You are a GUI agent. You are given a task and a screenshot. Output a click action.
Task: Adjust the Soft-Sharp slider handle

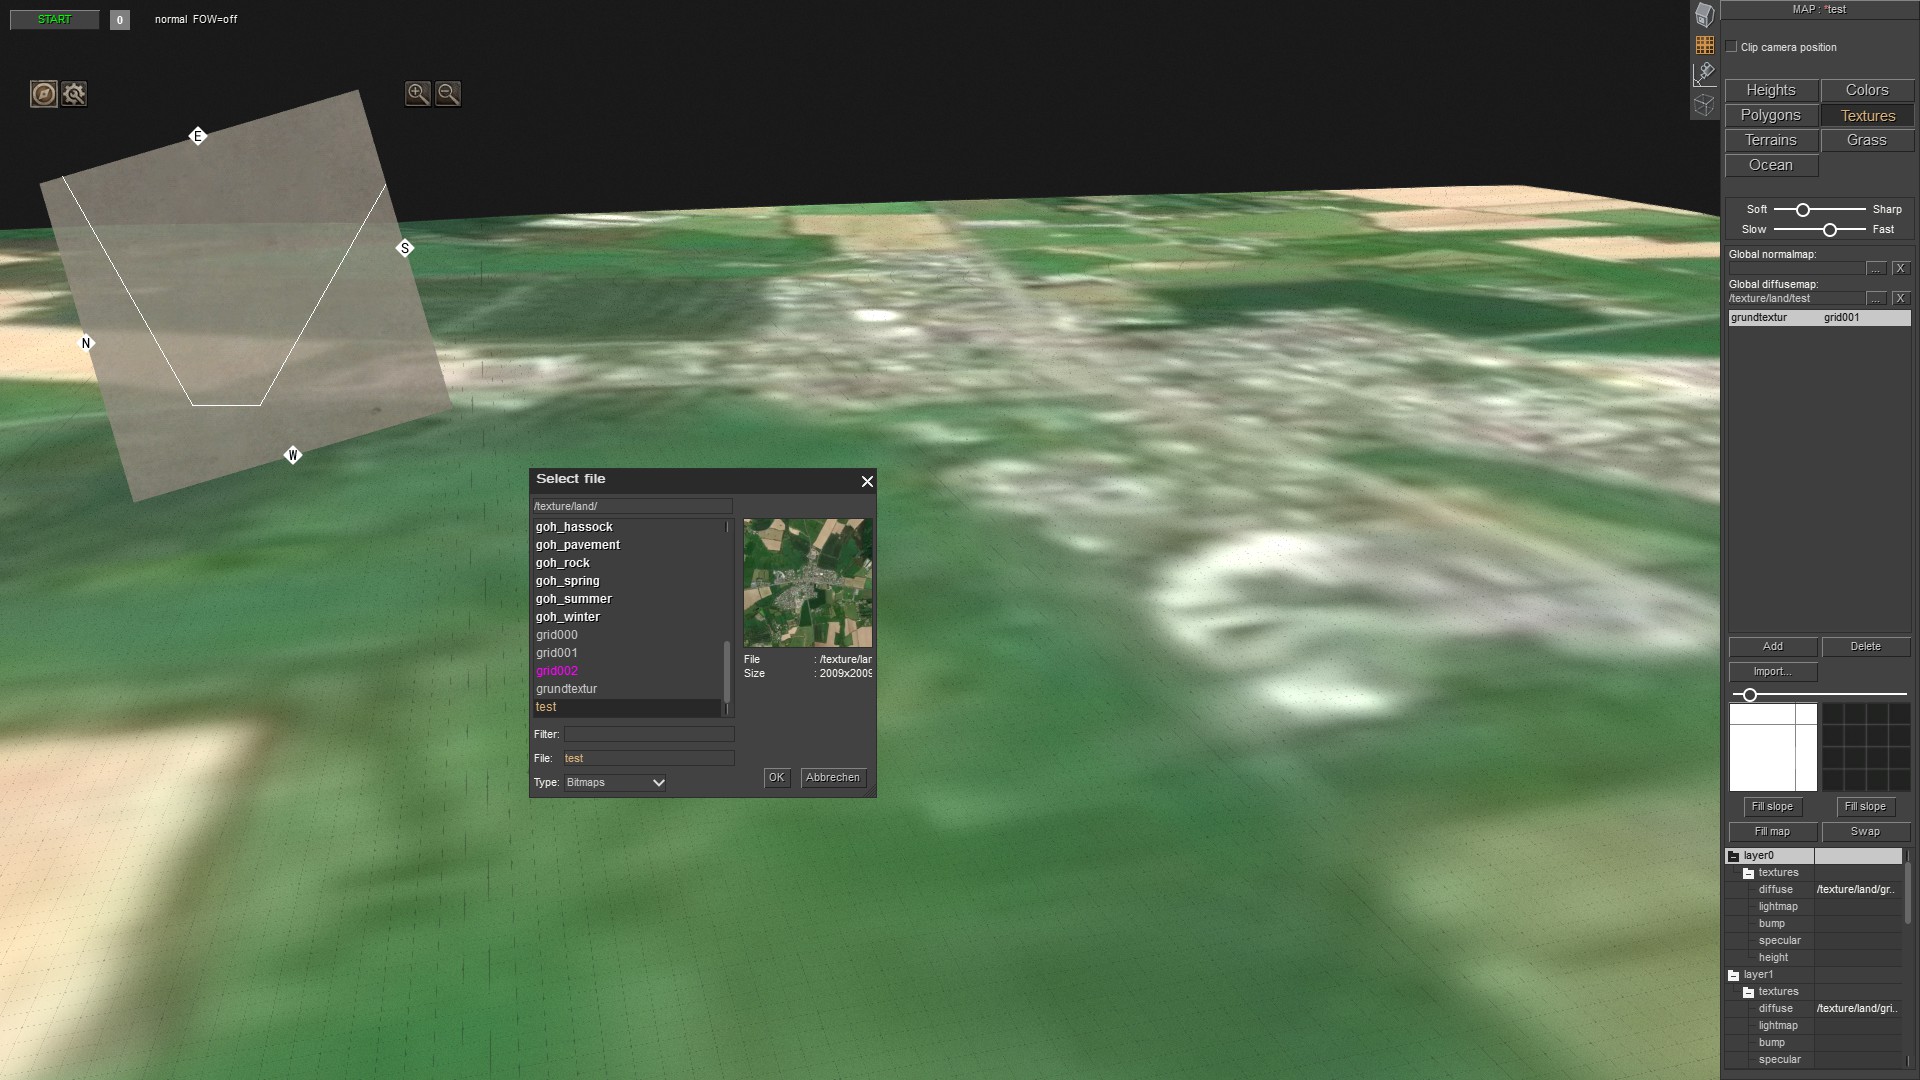pyautogui.click(x=1803, y=210)
